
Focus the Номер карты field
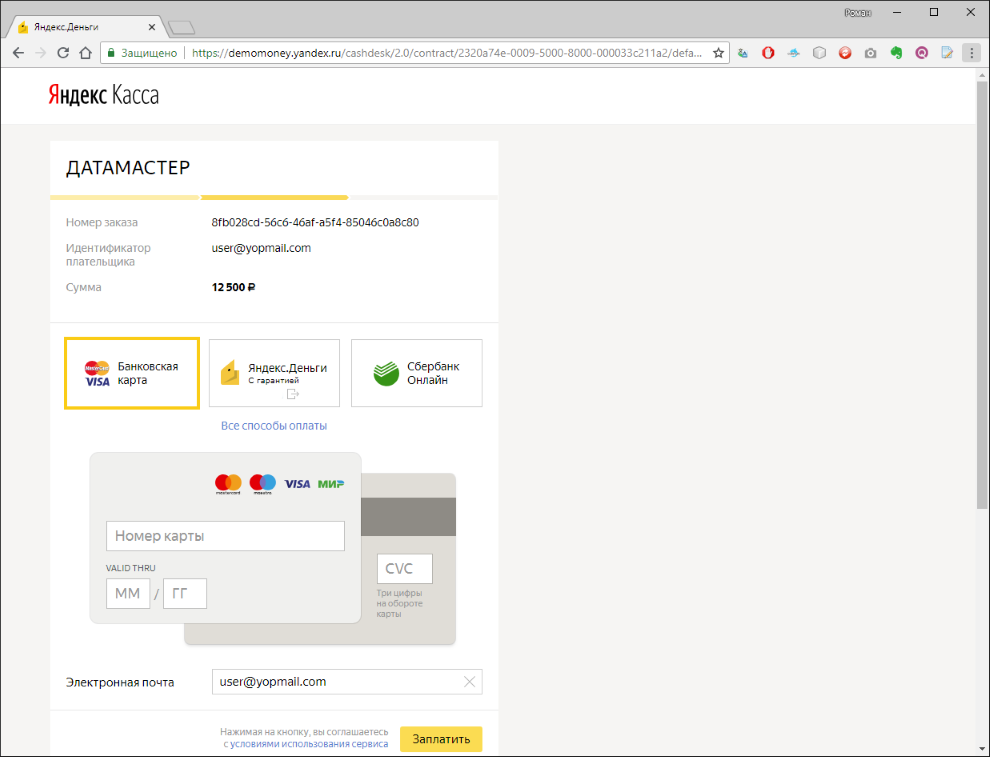[x=225, y=536]
